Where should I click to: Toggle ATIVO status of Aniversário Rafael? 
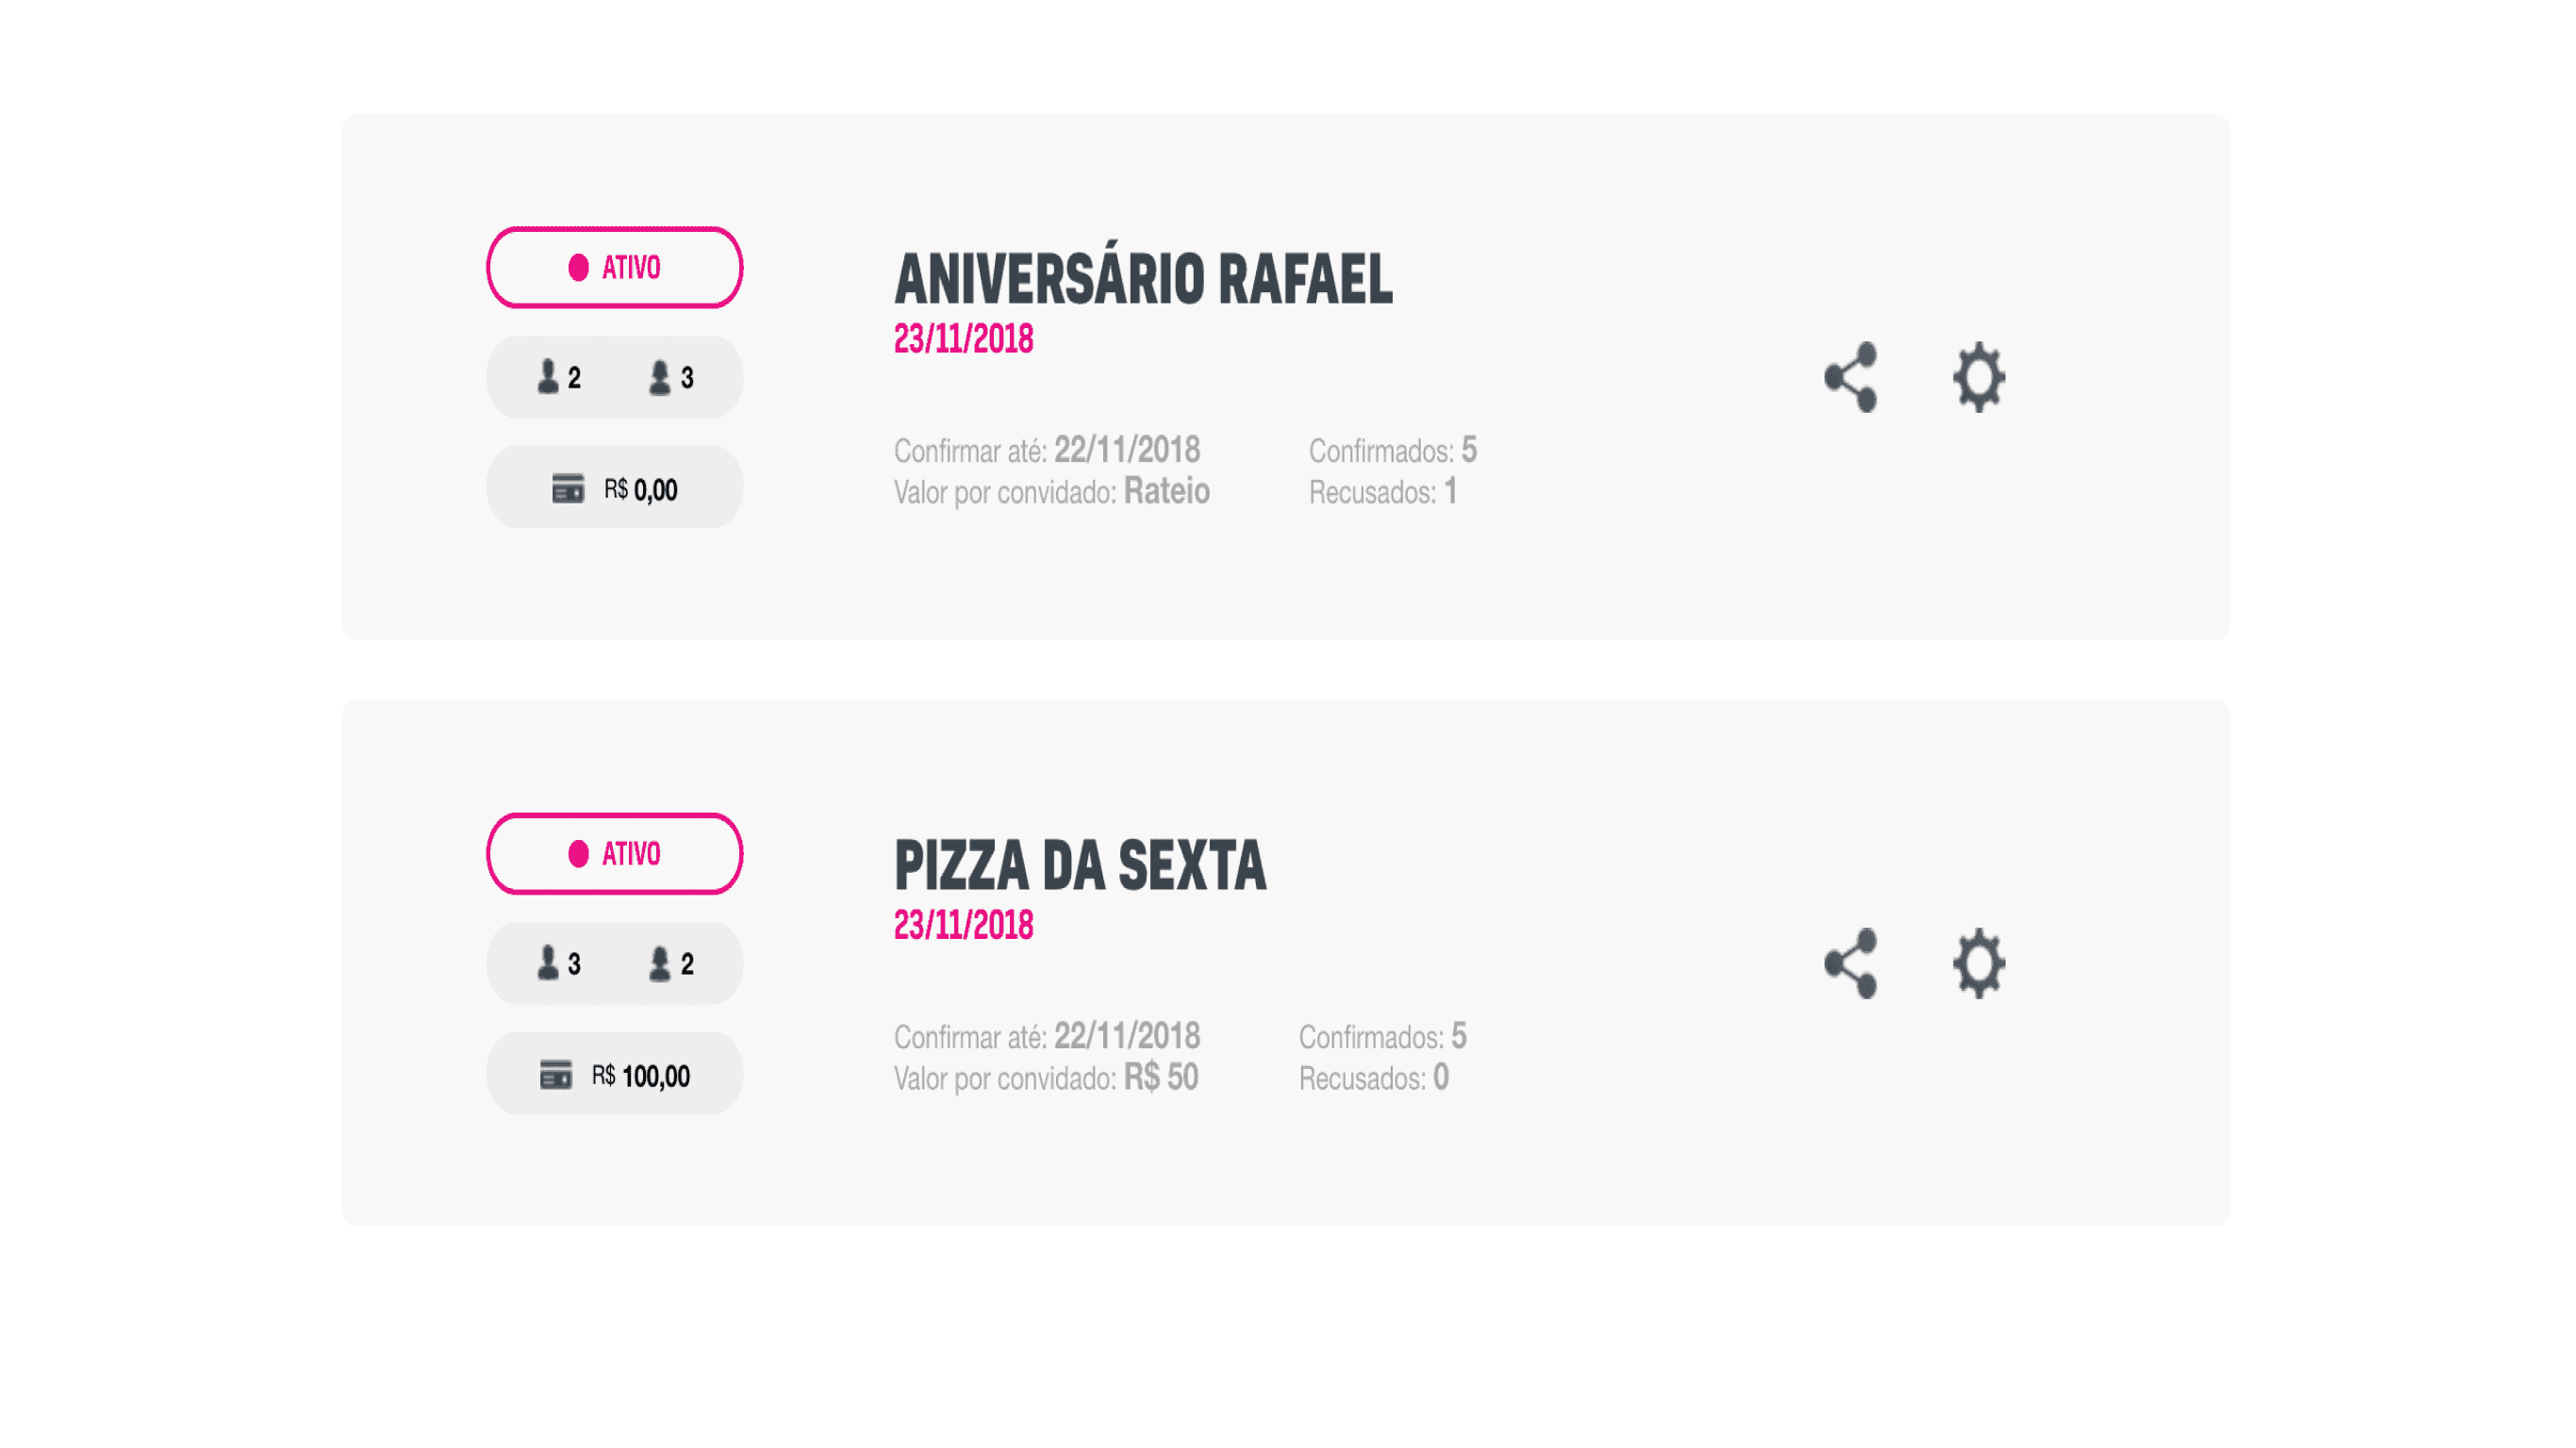pos(614,267)
